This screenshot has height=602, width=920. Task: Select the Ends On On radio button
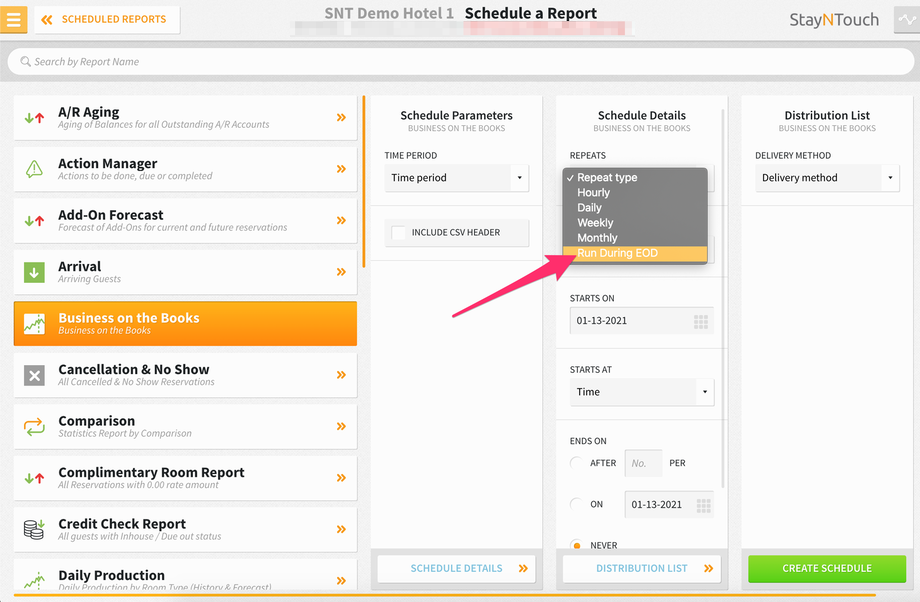[577, 504]
